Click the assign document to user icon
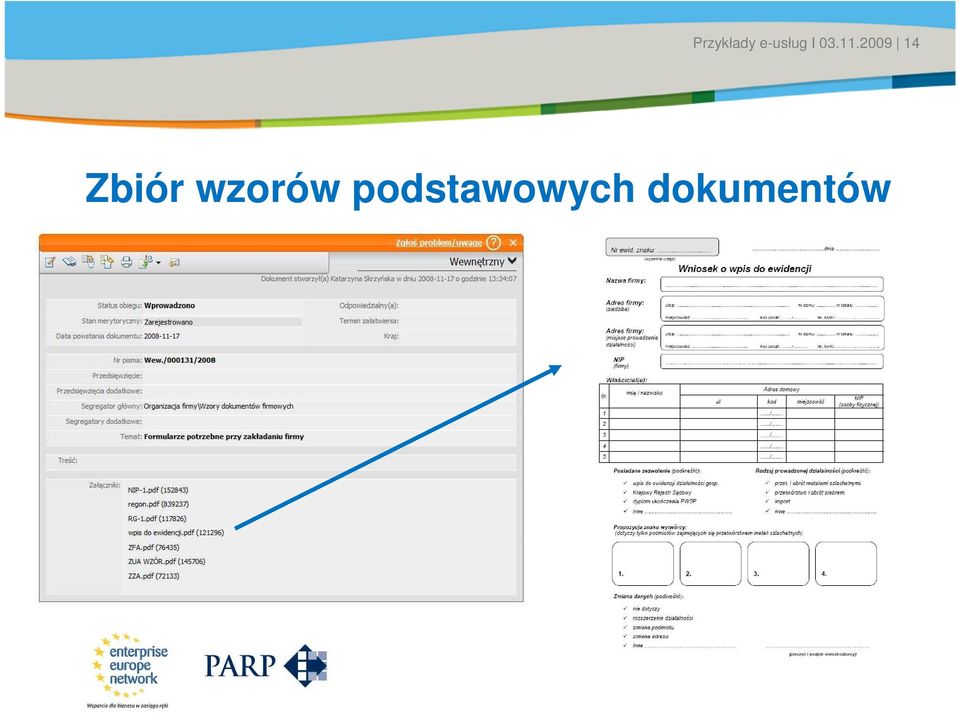Viewport: 959px width, 713px height. click(145, 262)
